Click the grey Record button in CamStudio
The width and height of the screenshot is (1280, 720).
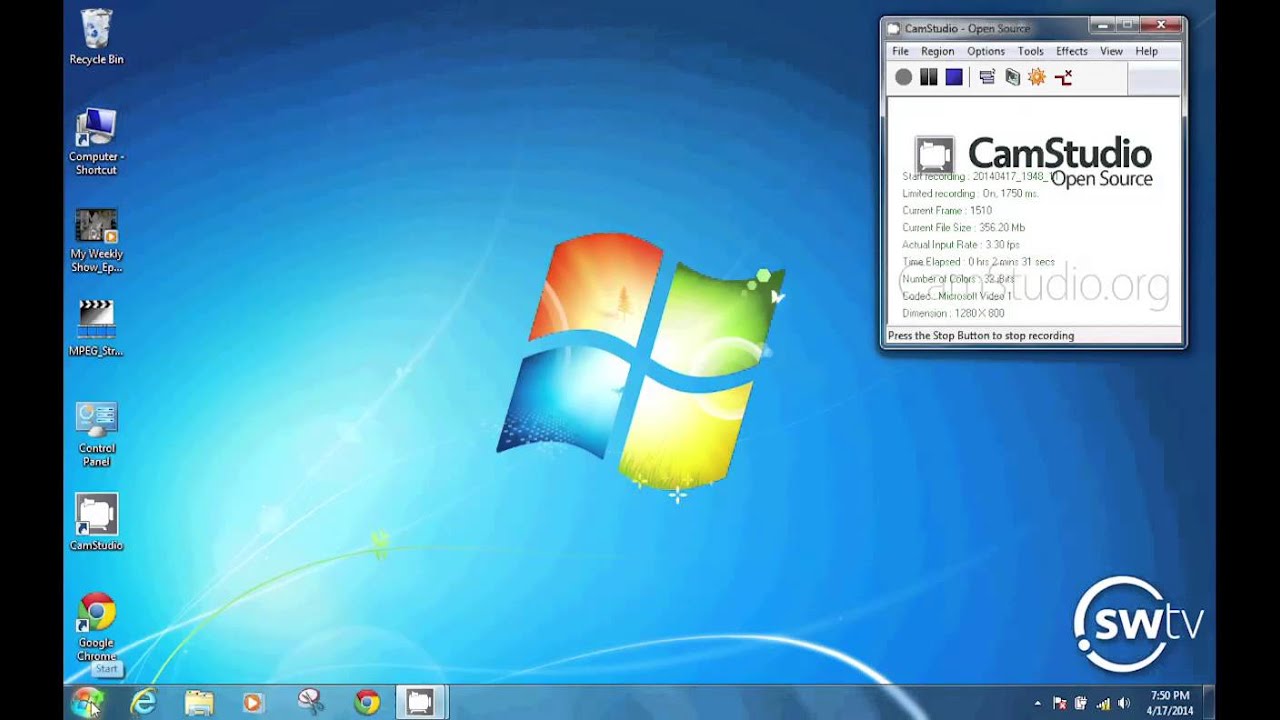click(x=904, y=77)
